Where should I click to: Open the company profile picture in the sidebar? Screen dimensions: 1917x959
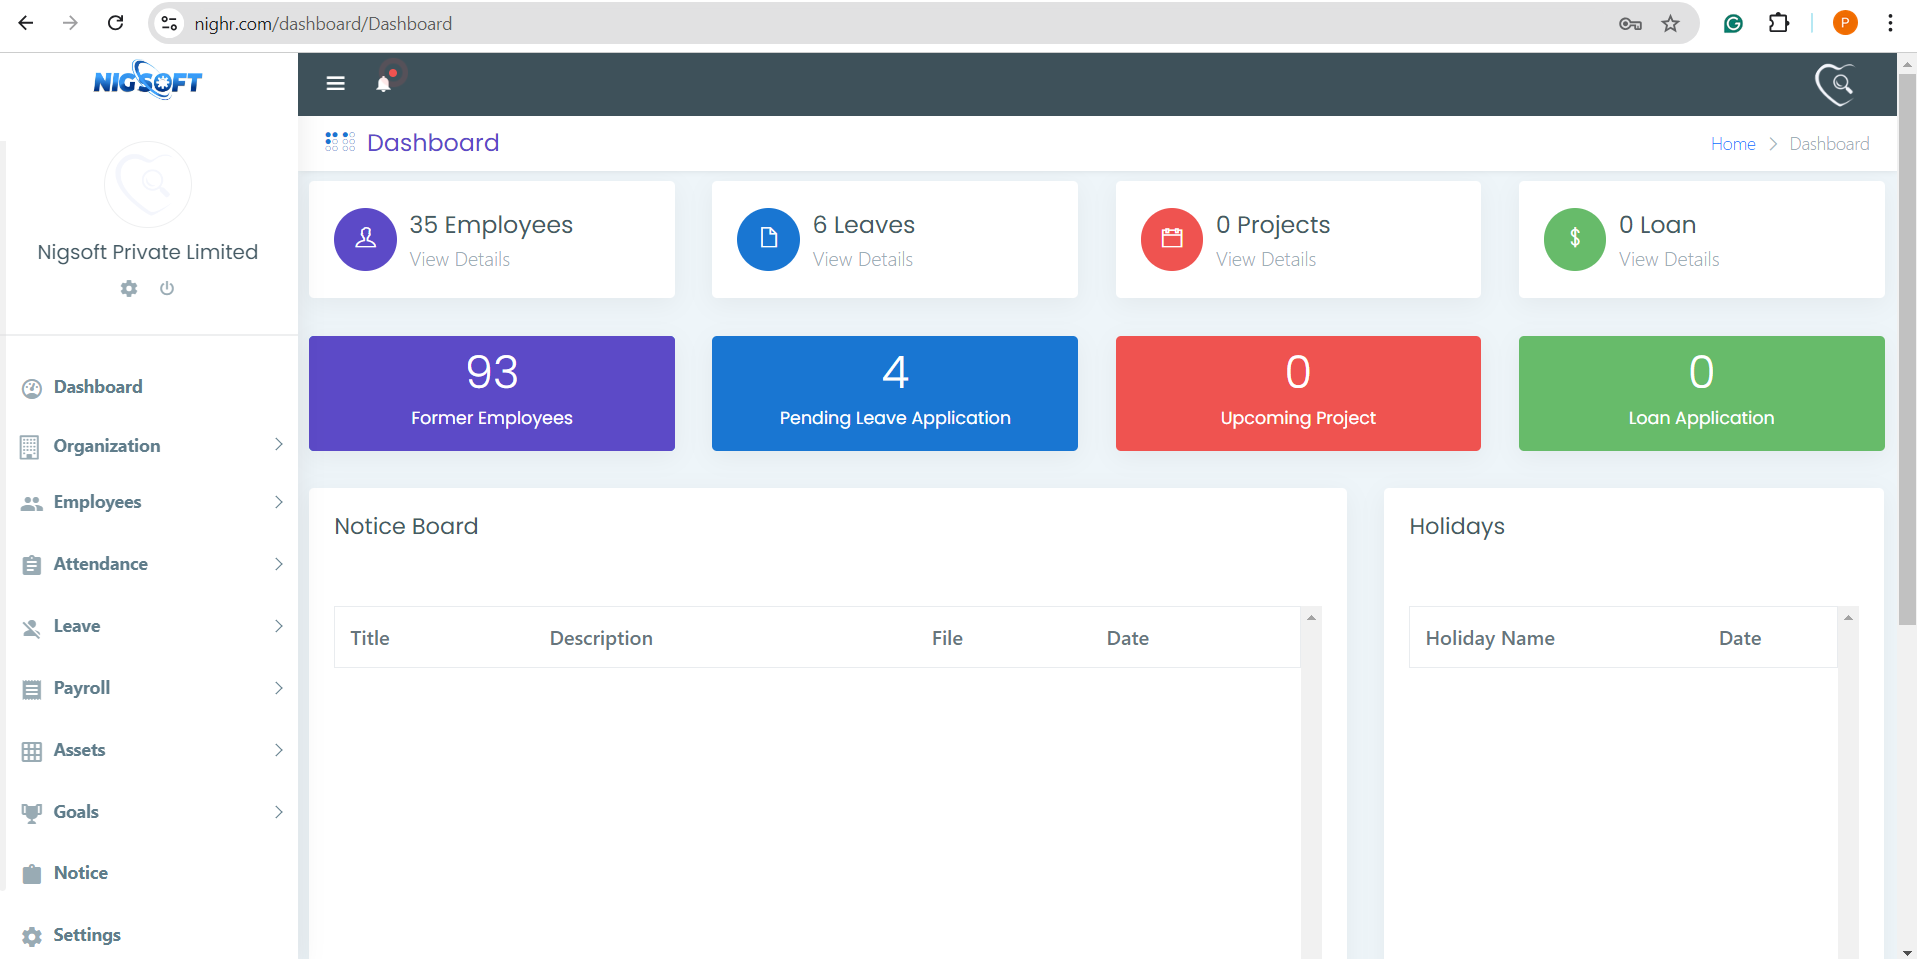(x=148, y=184)
